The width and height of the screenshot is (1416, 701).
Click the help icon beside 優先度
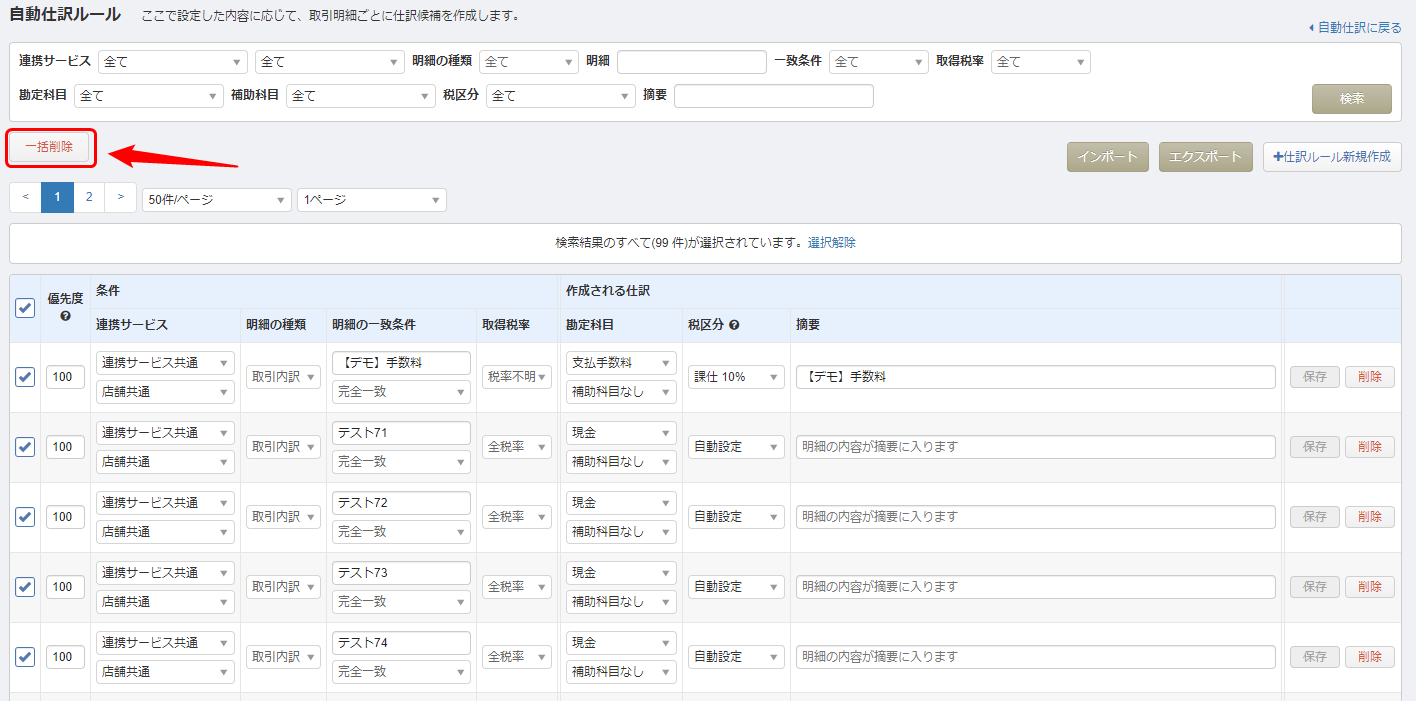[x=65, y=316]
